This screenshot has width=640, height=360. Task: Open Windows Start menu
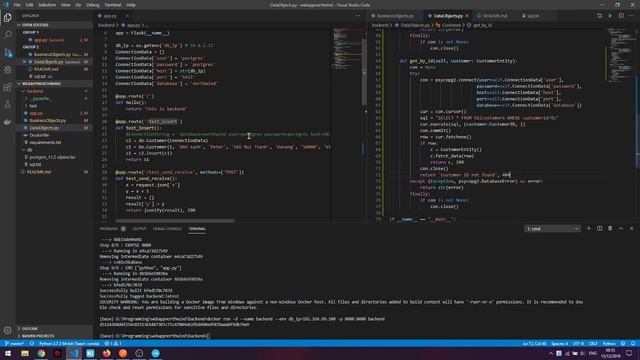coord(8,353)
